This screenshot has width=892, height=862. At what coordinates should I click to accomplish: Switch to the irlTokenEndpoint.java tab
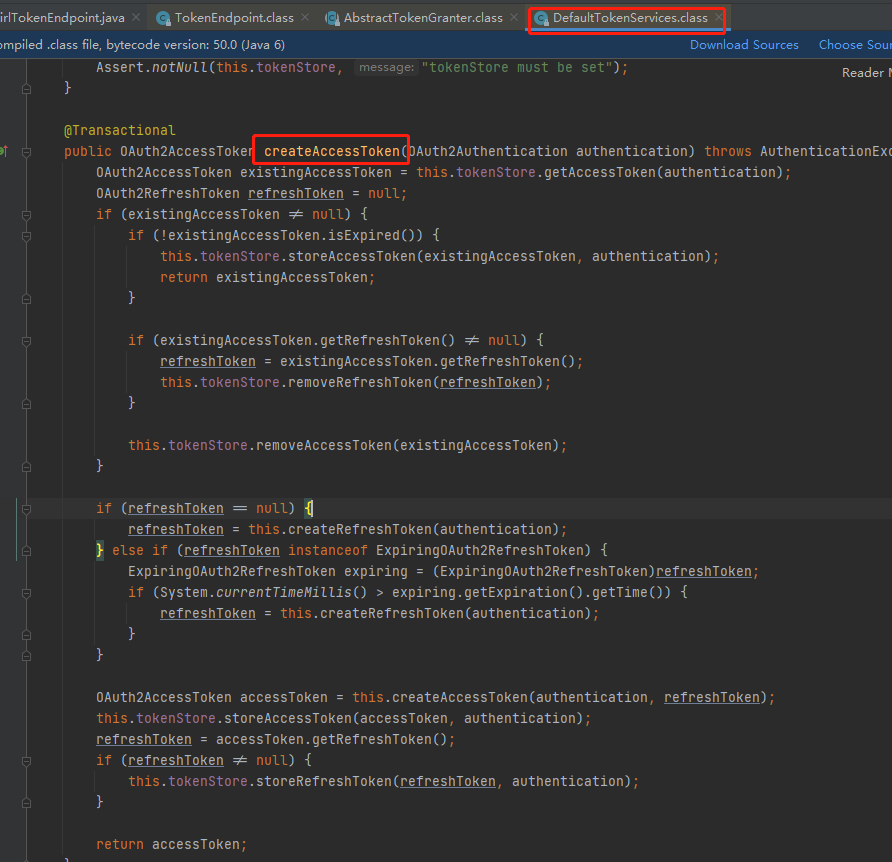pos(62,18)
